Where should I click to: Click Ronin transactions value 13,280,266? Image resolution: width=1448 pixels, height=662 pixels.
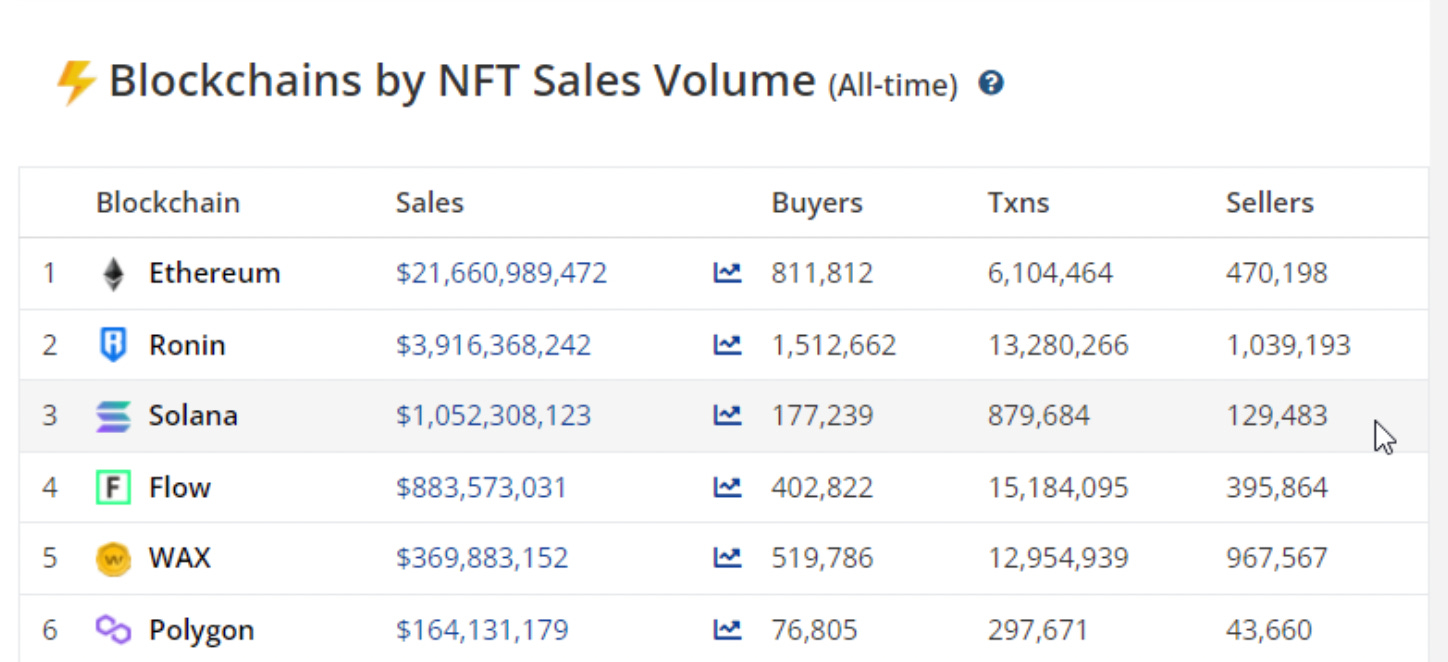[x=1058, y=345]
